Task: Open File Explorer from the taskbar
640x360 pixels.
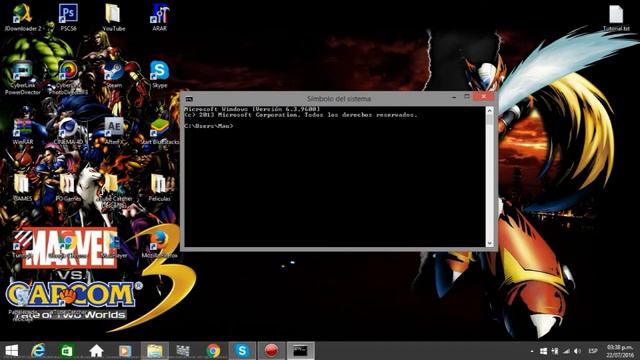Action: (x=155, y=351)
